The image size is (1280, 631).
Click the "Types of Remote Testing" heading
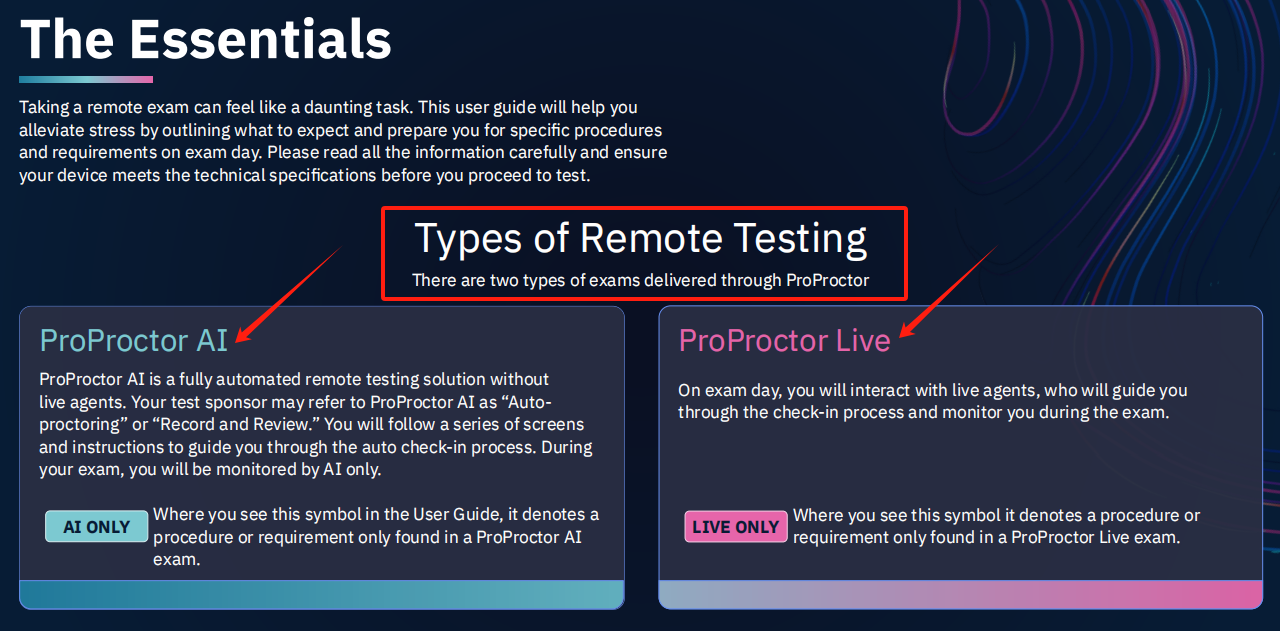coord(640,239)
